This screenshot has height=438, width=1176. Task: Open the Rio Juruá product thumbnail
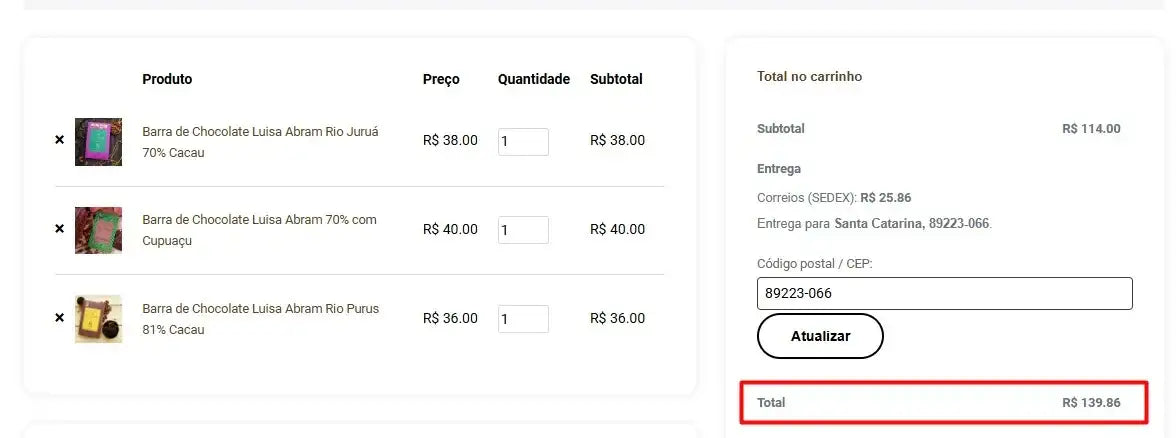point(98,142)
